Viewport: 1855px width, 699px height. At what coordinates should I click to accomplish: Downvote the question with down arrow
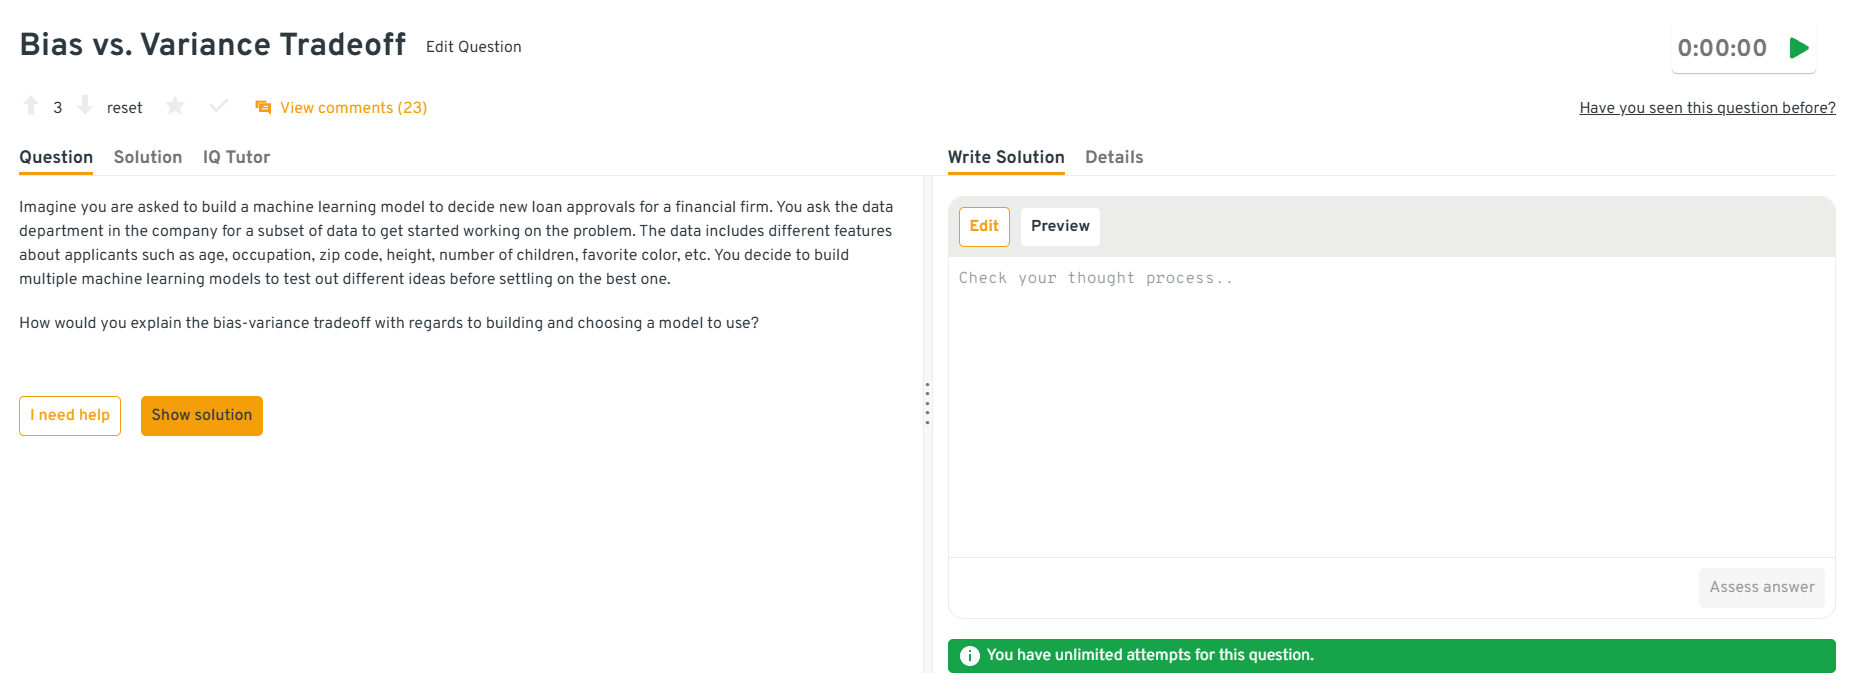point(85,106)
